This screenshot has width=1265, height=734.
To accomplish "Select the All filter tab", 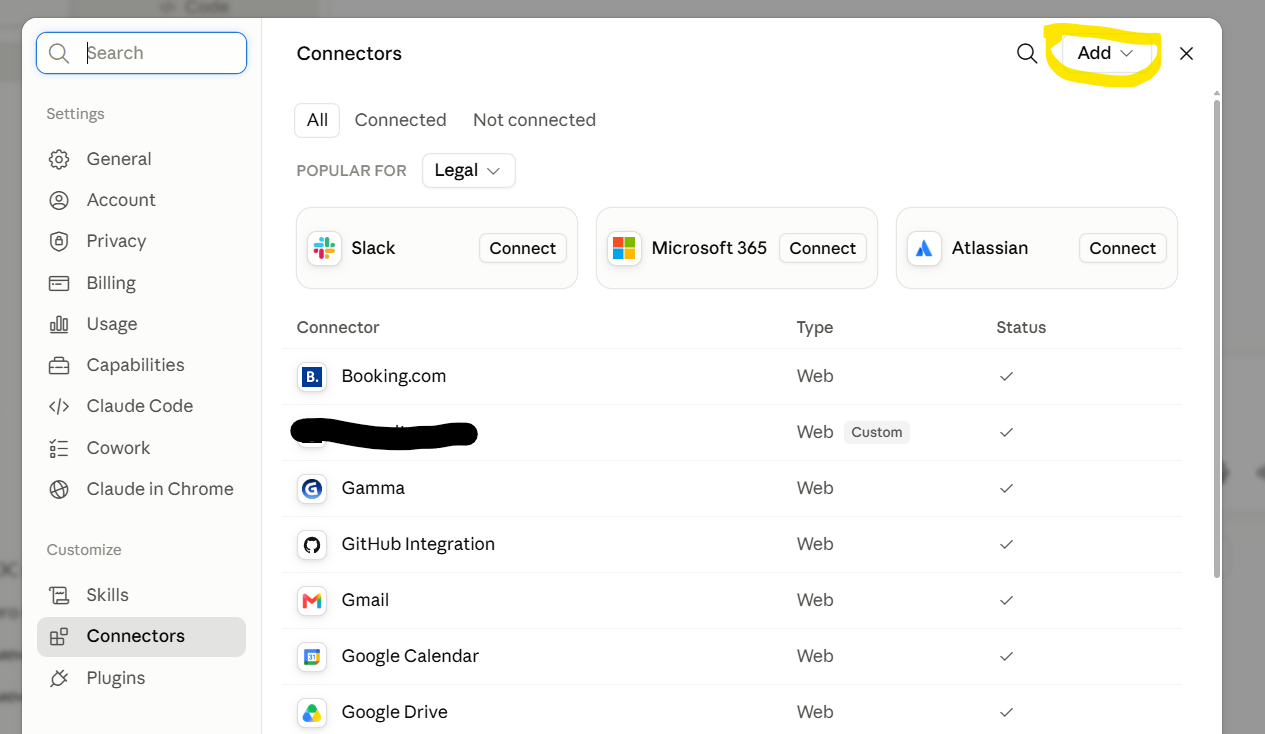I will (x=317, y=120).
